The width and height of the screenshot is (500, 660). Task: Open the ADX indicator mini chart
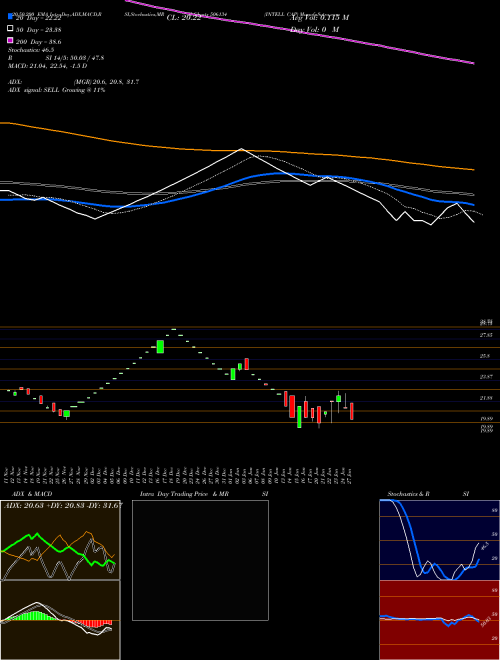[60, 540]
